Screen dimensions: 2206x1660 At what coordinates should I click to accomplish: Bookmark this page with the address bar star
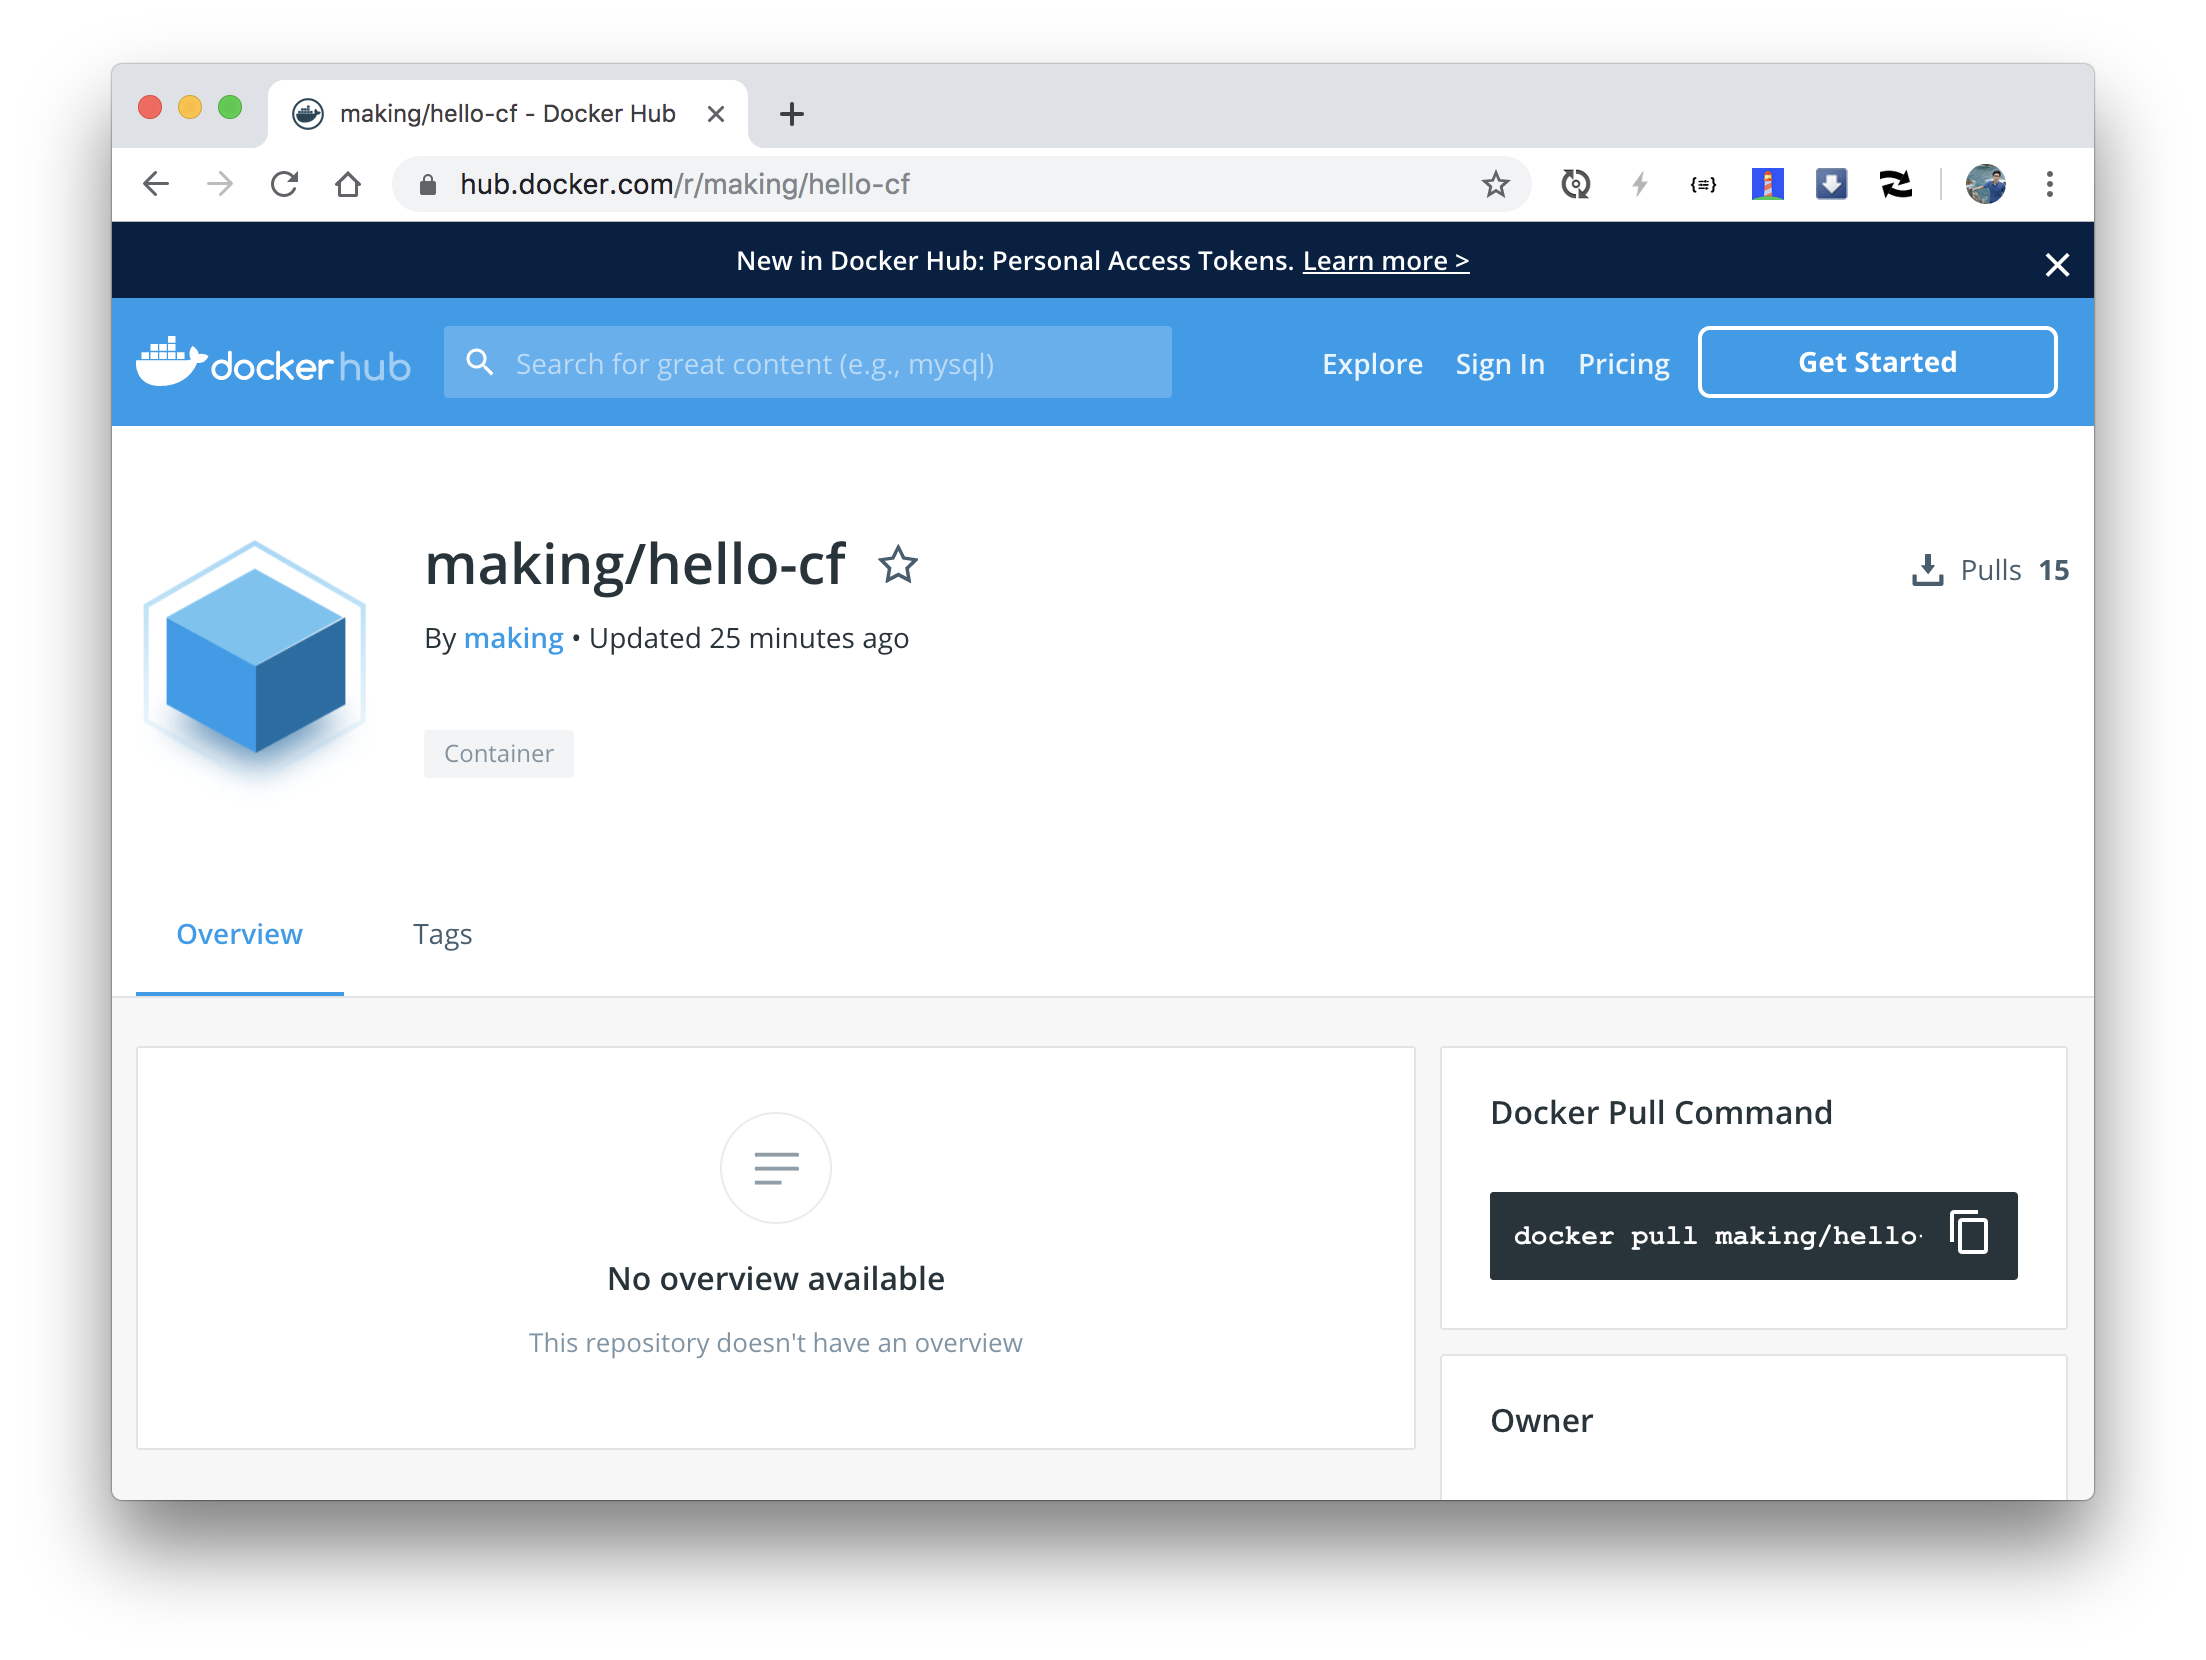(x=1495, y=184)
